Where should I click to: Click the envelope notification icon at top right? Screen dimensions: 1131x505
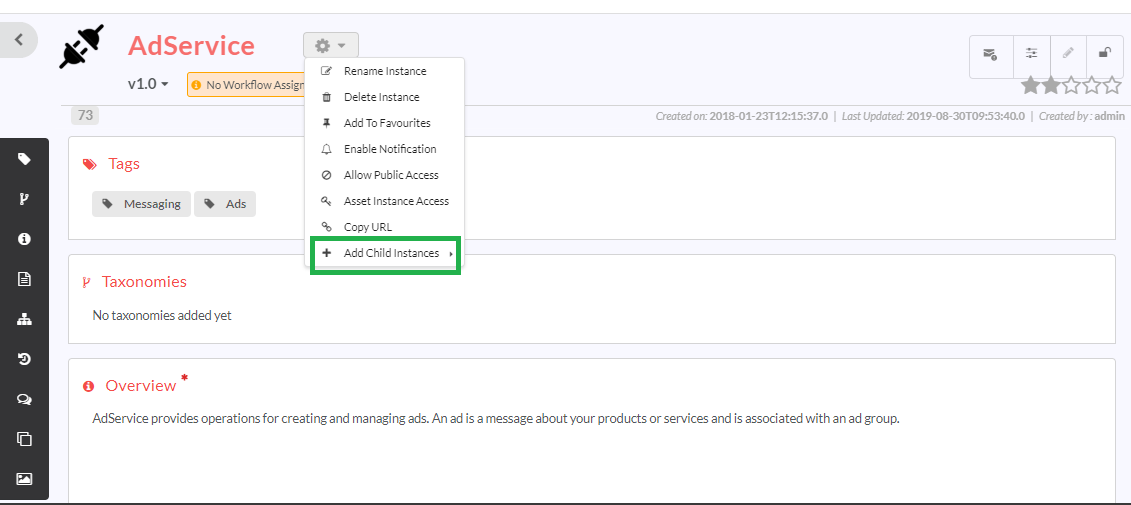(x=990, y=54)
